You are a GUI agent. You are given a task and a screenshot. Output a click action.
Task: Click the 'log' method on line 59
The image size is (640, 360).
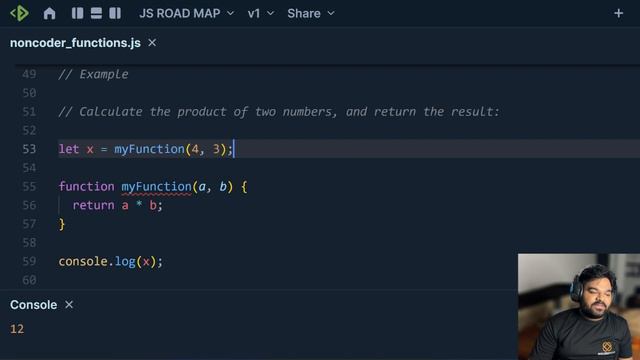125,261
